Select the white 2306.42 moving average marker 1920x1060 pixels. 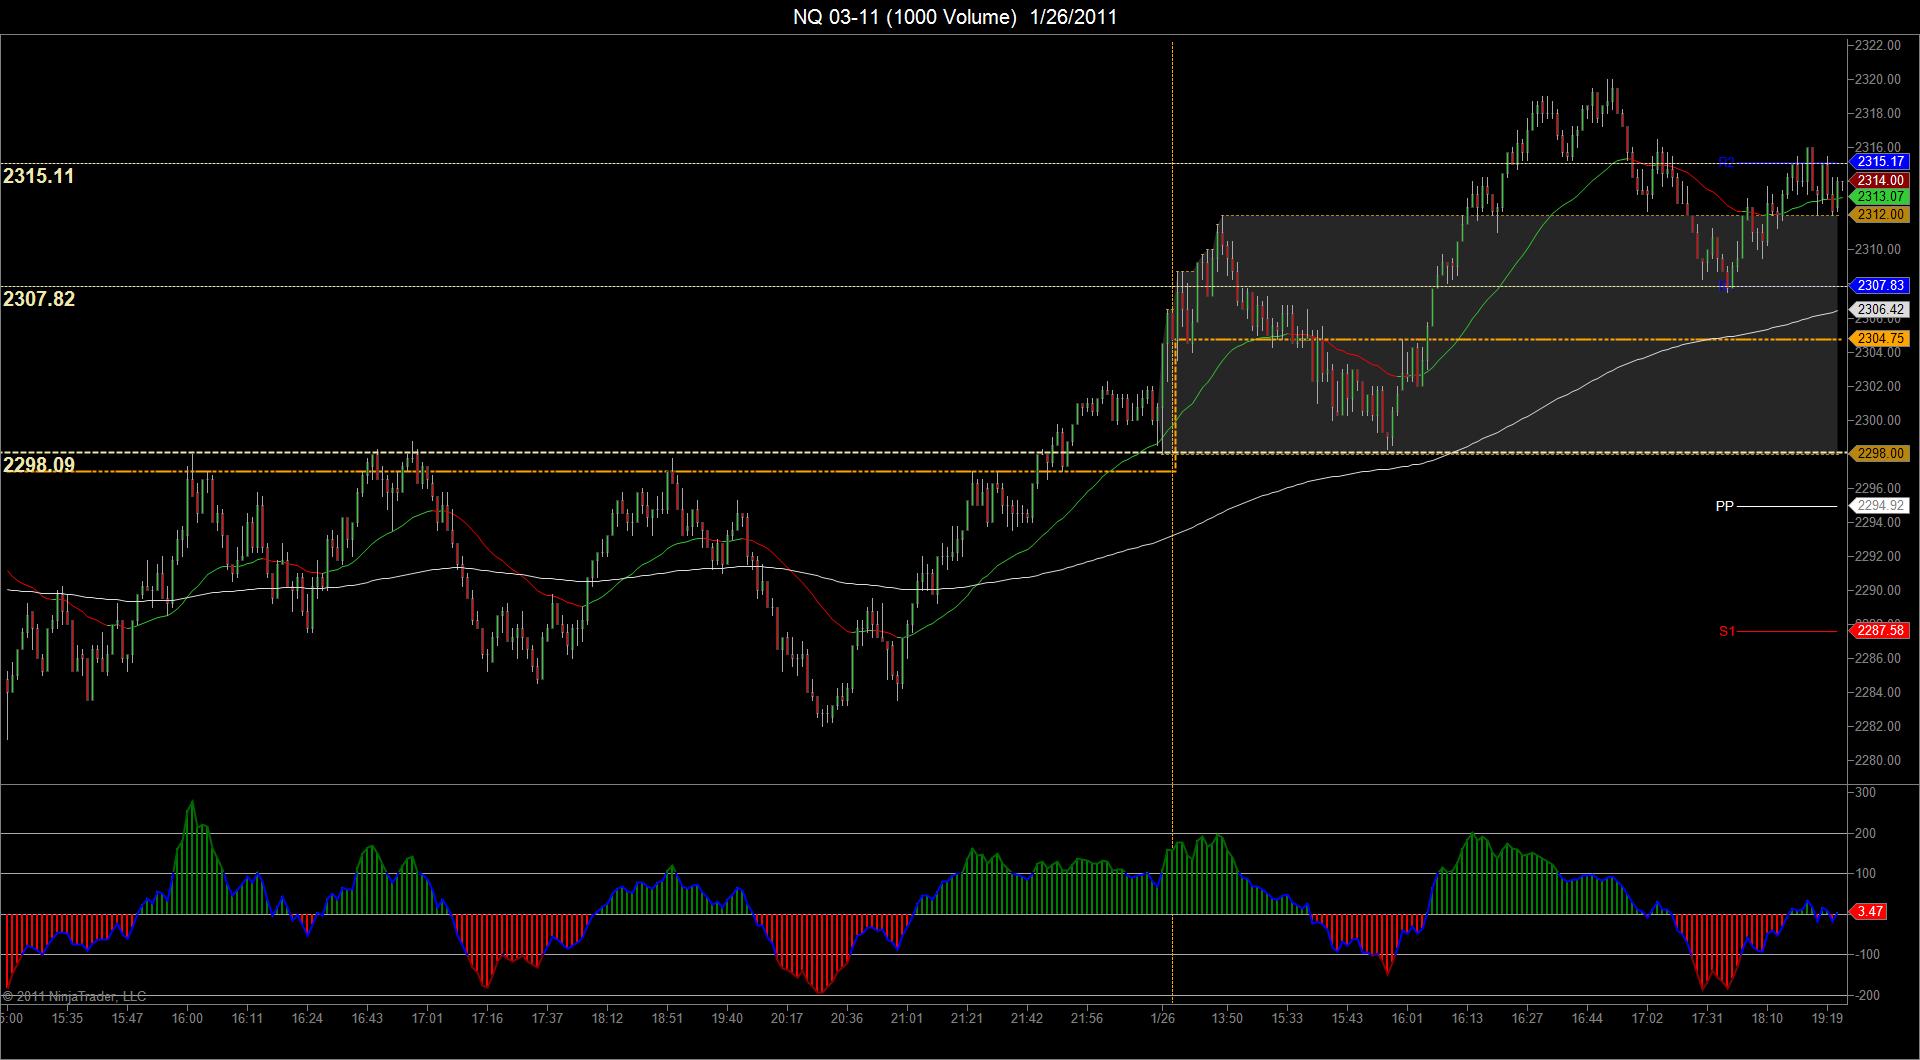tap(1880, 310)
